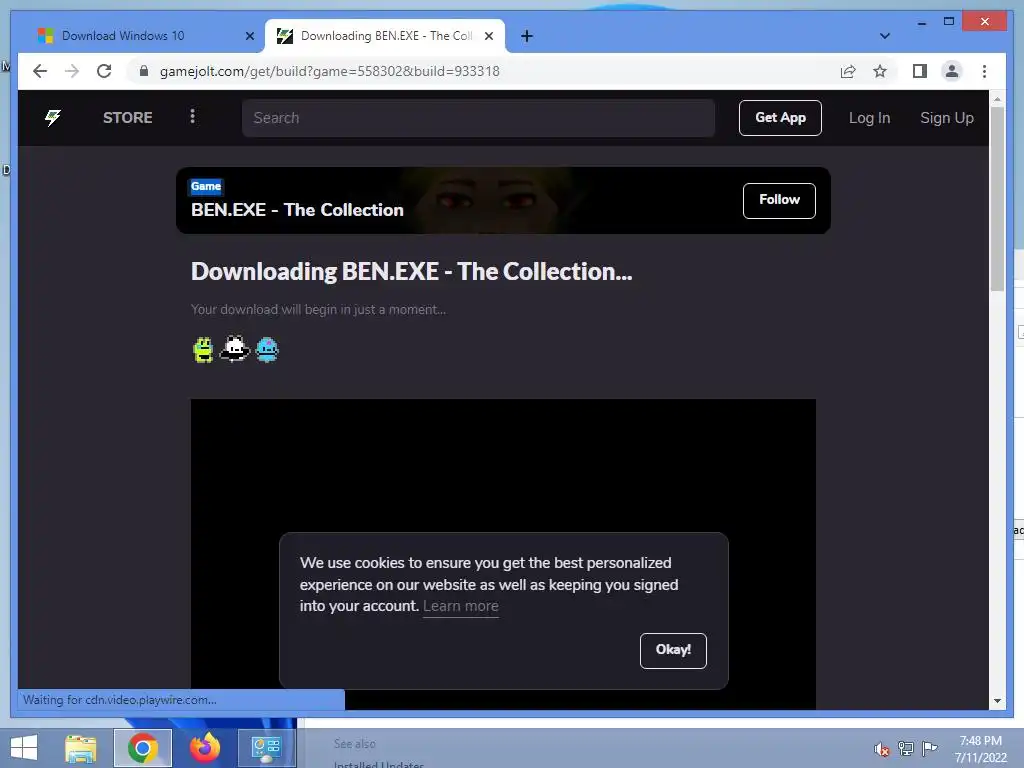The height and width of the screenshot is (768, 1024).
Task: Open the network tray icon
Action: (x=906, y=748)
